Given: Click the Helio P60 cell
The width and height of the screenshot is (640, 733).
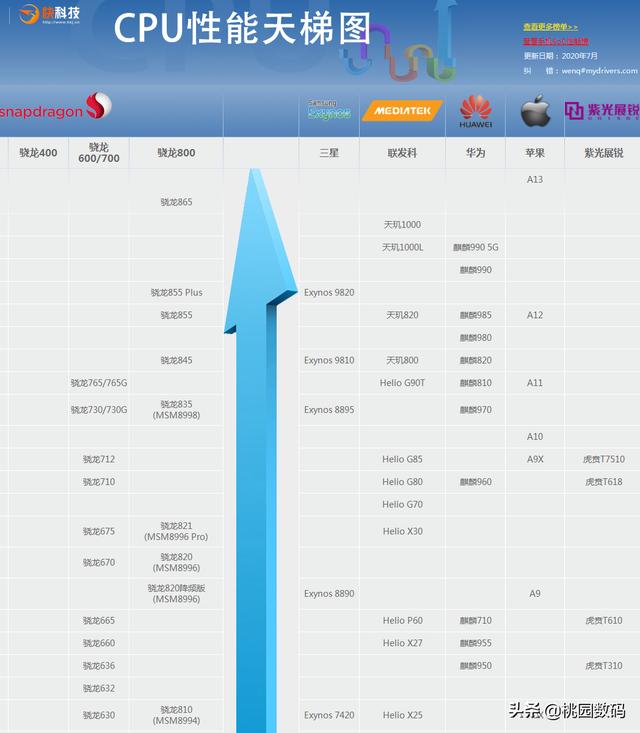Looking at the screenshot, I should pyautogui.click(x=402, y=621).
